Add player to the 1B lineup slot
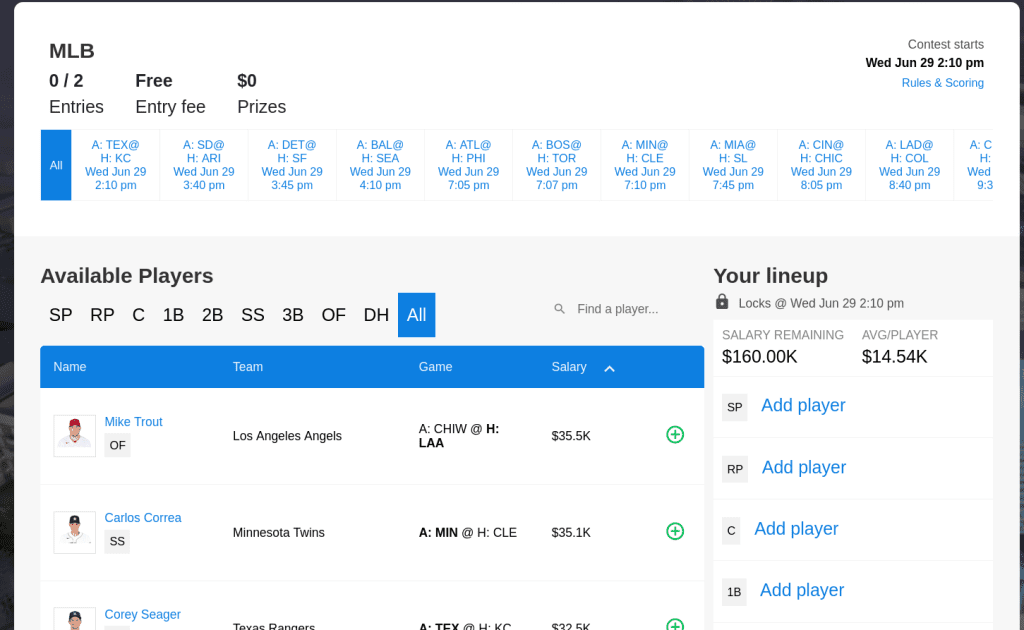1024x630 pixels. (x=802, y=590)
